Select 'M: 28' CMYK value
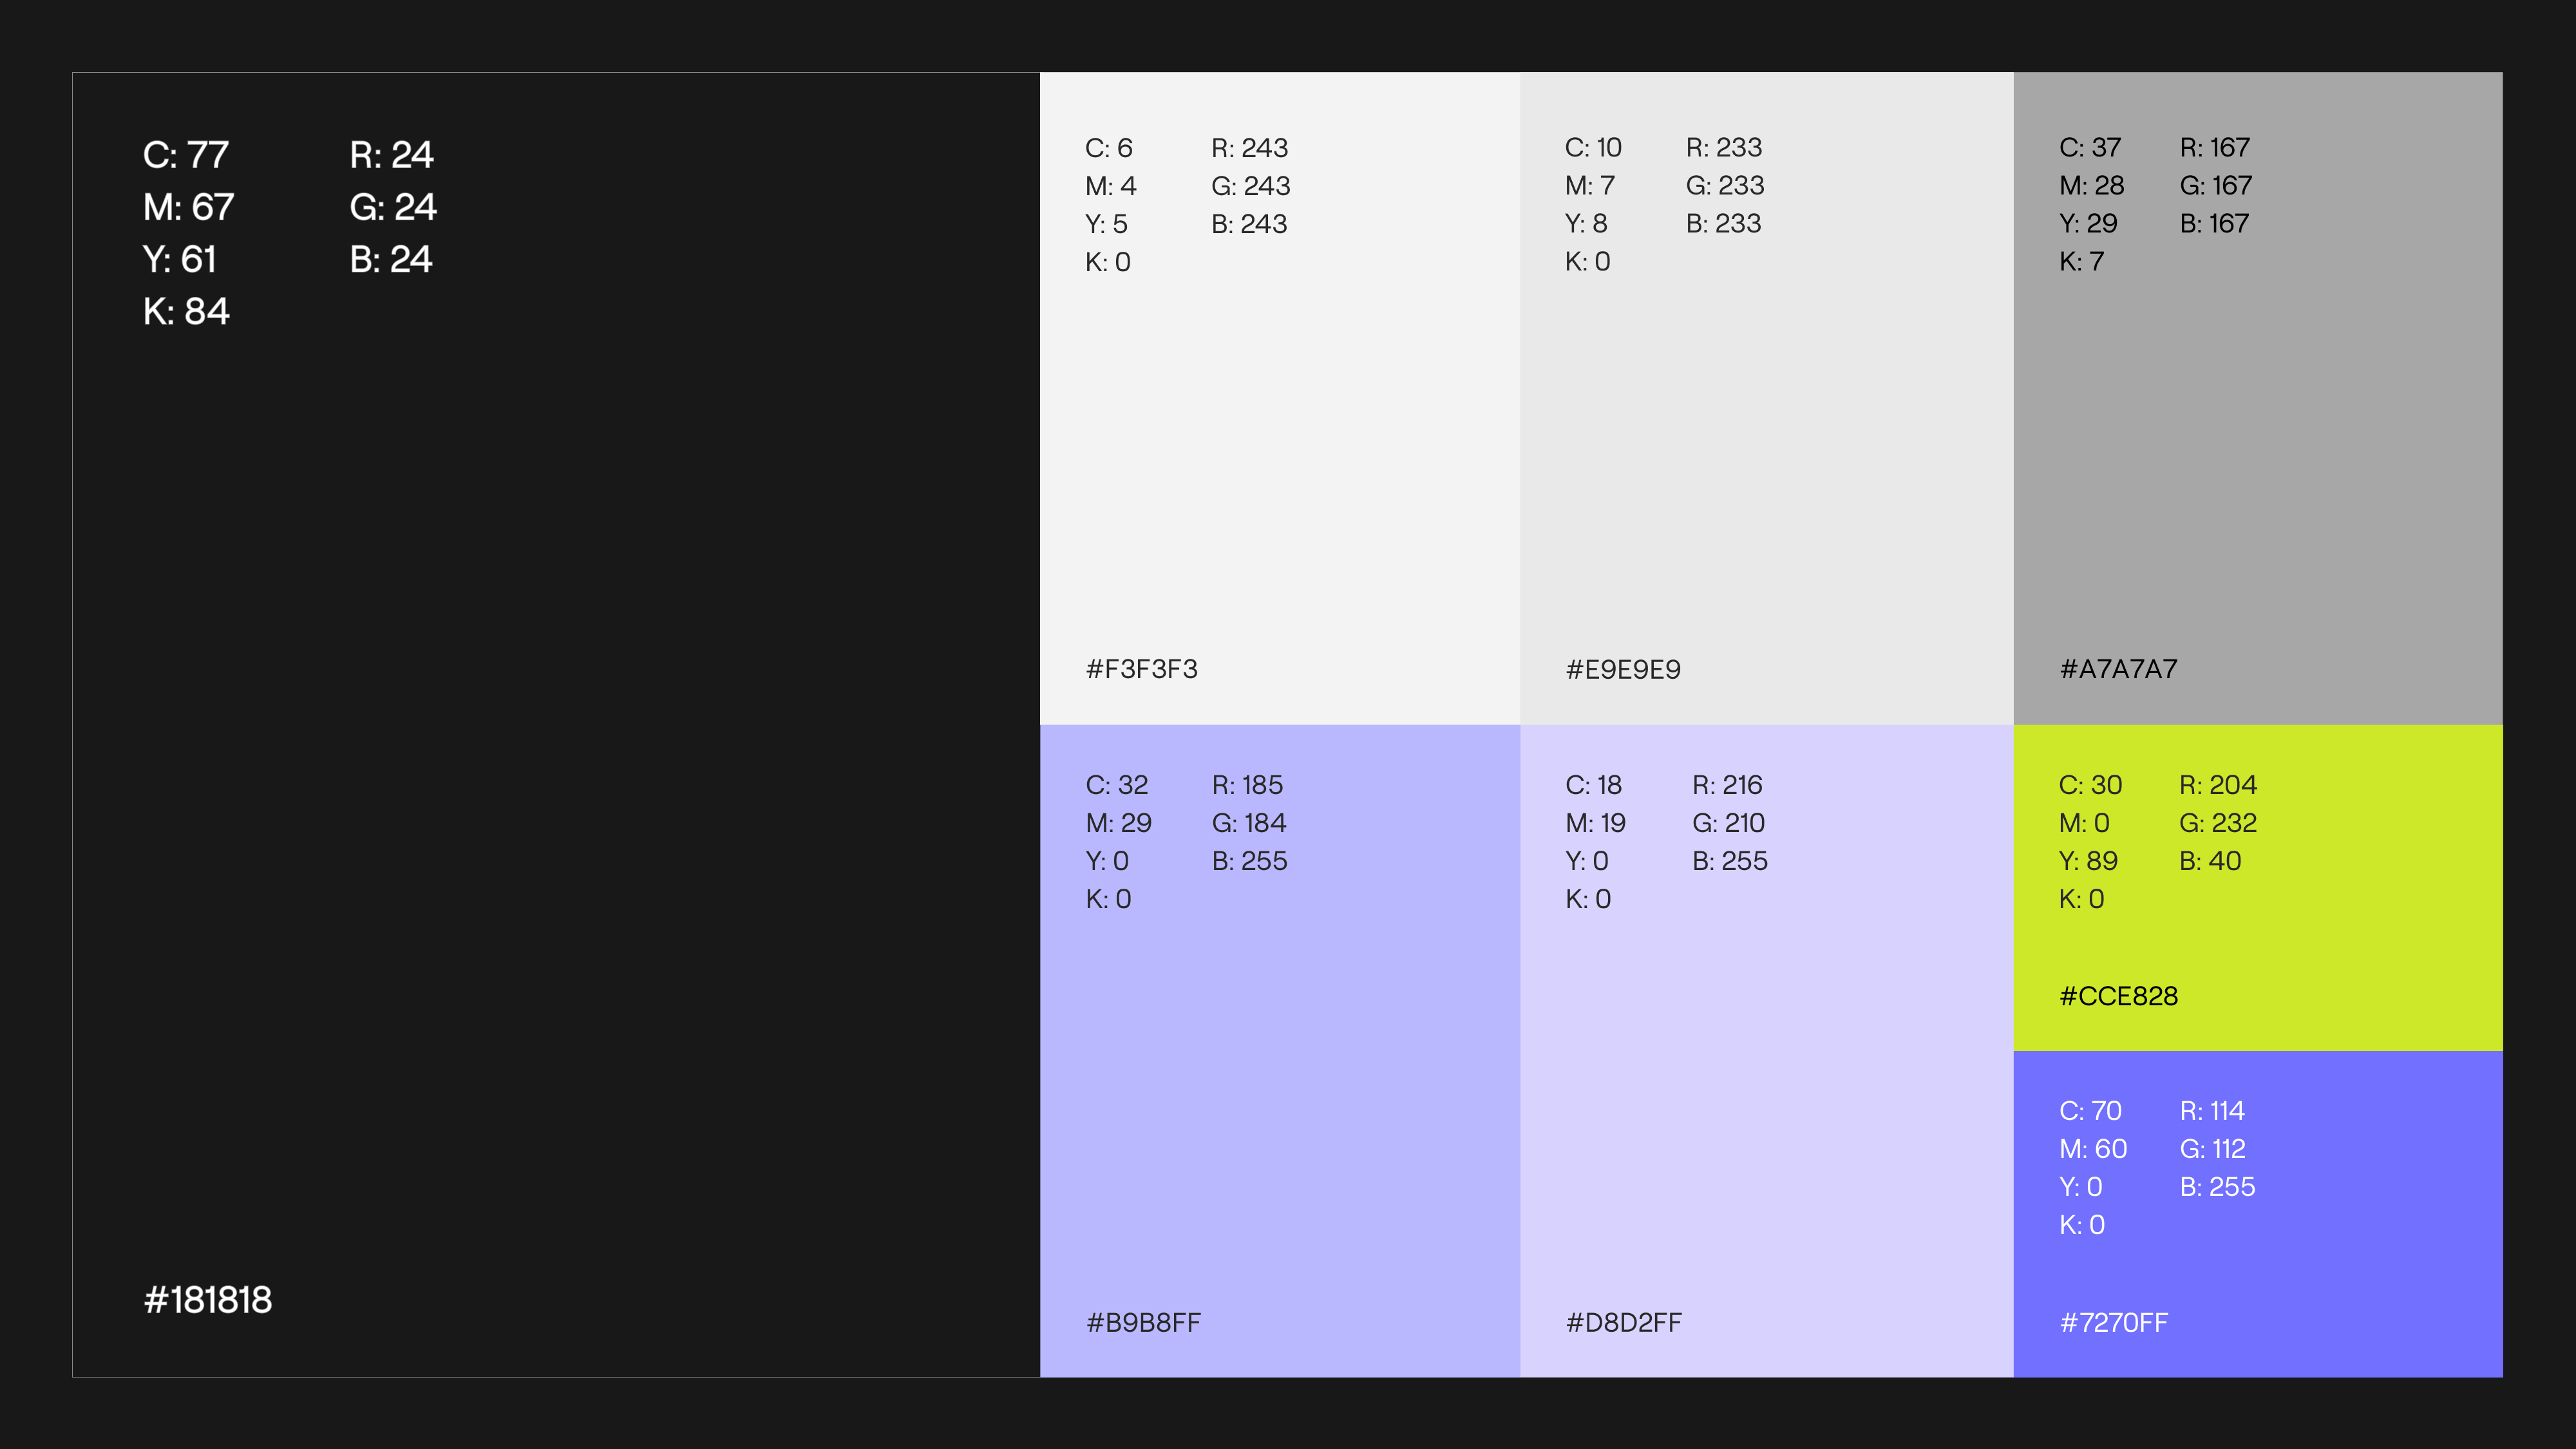Screen dimensions: 2576x1449 tap(2092, 185)
